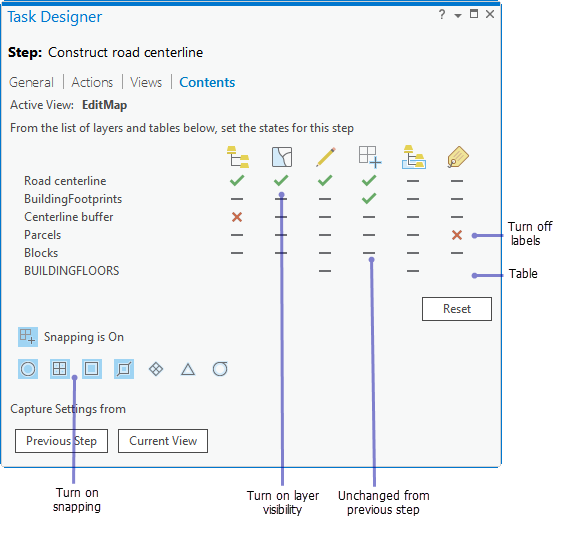
Task: Open the Views tab
Action: [x=146, y=83]
